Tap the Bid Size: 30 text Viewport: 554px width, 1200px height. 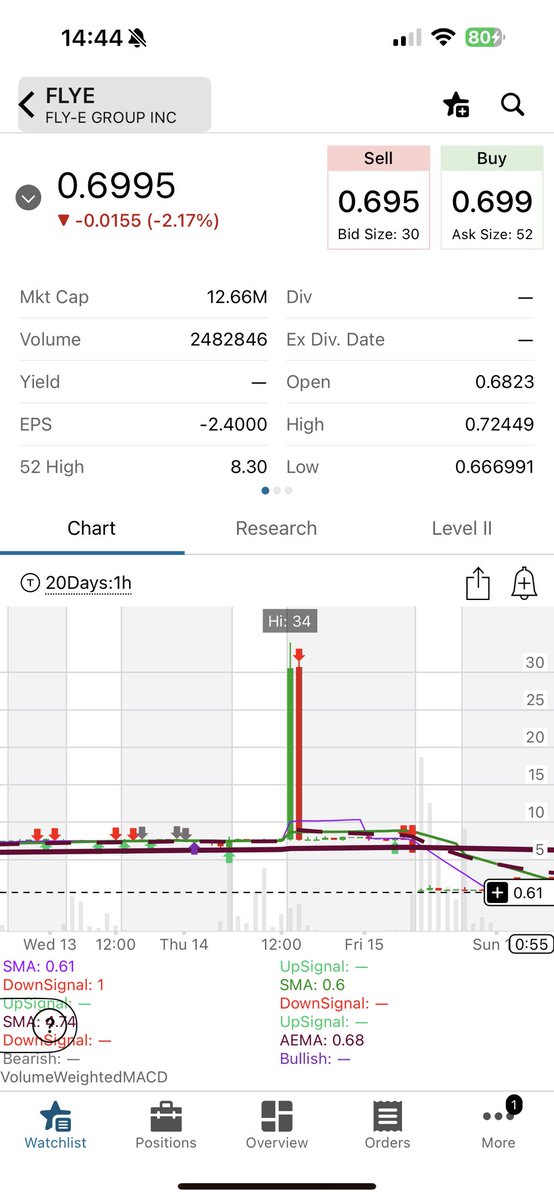coord(379,235)
